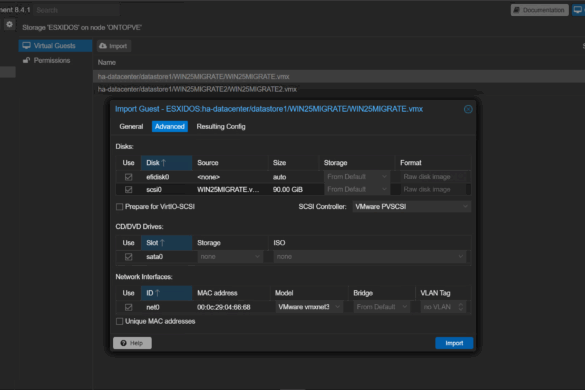This screenshot has height=390, width=585.
Task: Click the monitor icon button at top right
Action: click(x=578, y=10)
